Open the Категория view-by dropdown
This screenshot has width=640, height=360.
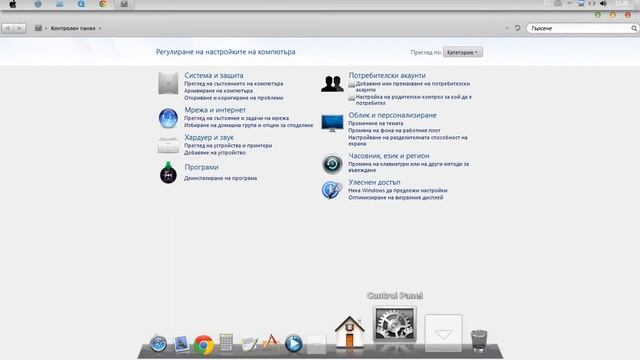463,52
